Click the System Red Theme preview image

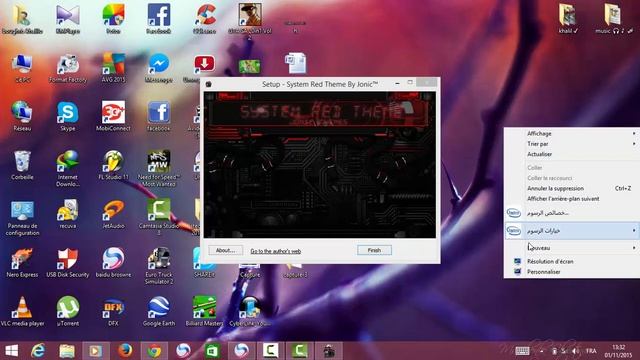(320, 165)
